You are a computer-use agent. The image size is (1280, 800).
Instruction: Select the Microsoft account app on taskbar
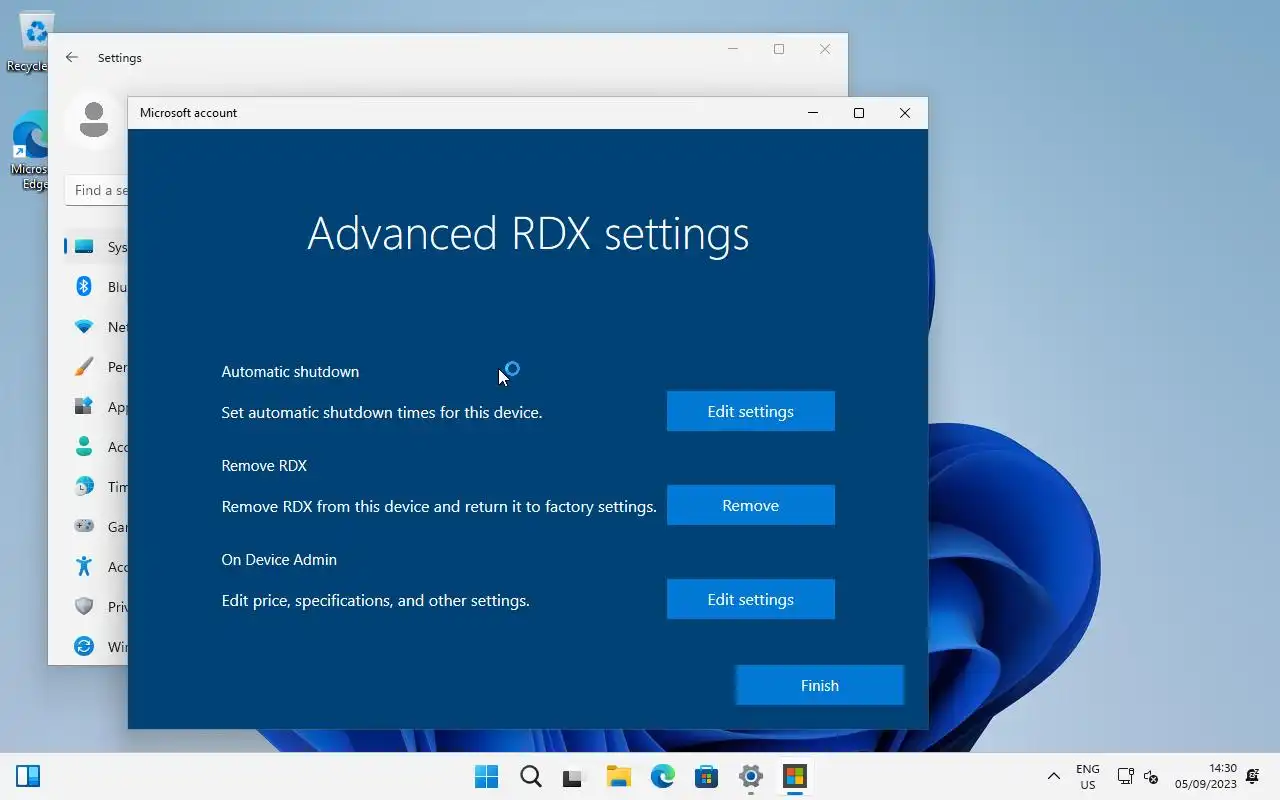pos(795,777)
